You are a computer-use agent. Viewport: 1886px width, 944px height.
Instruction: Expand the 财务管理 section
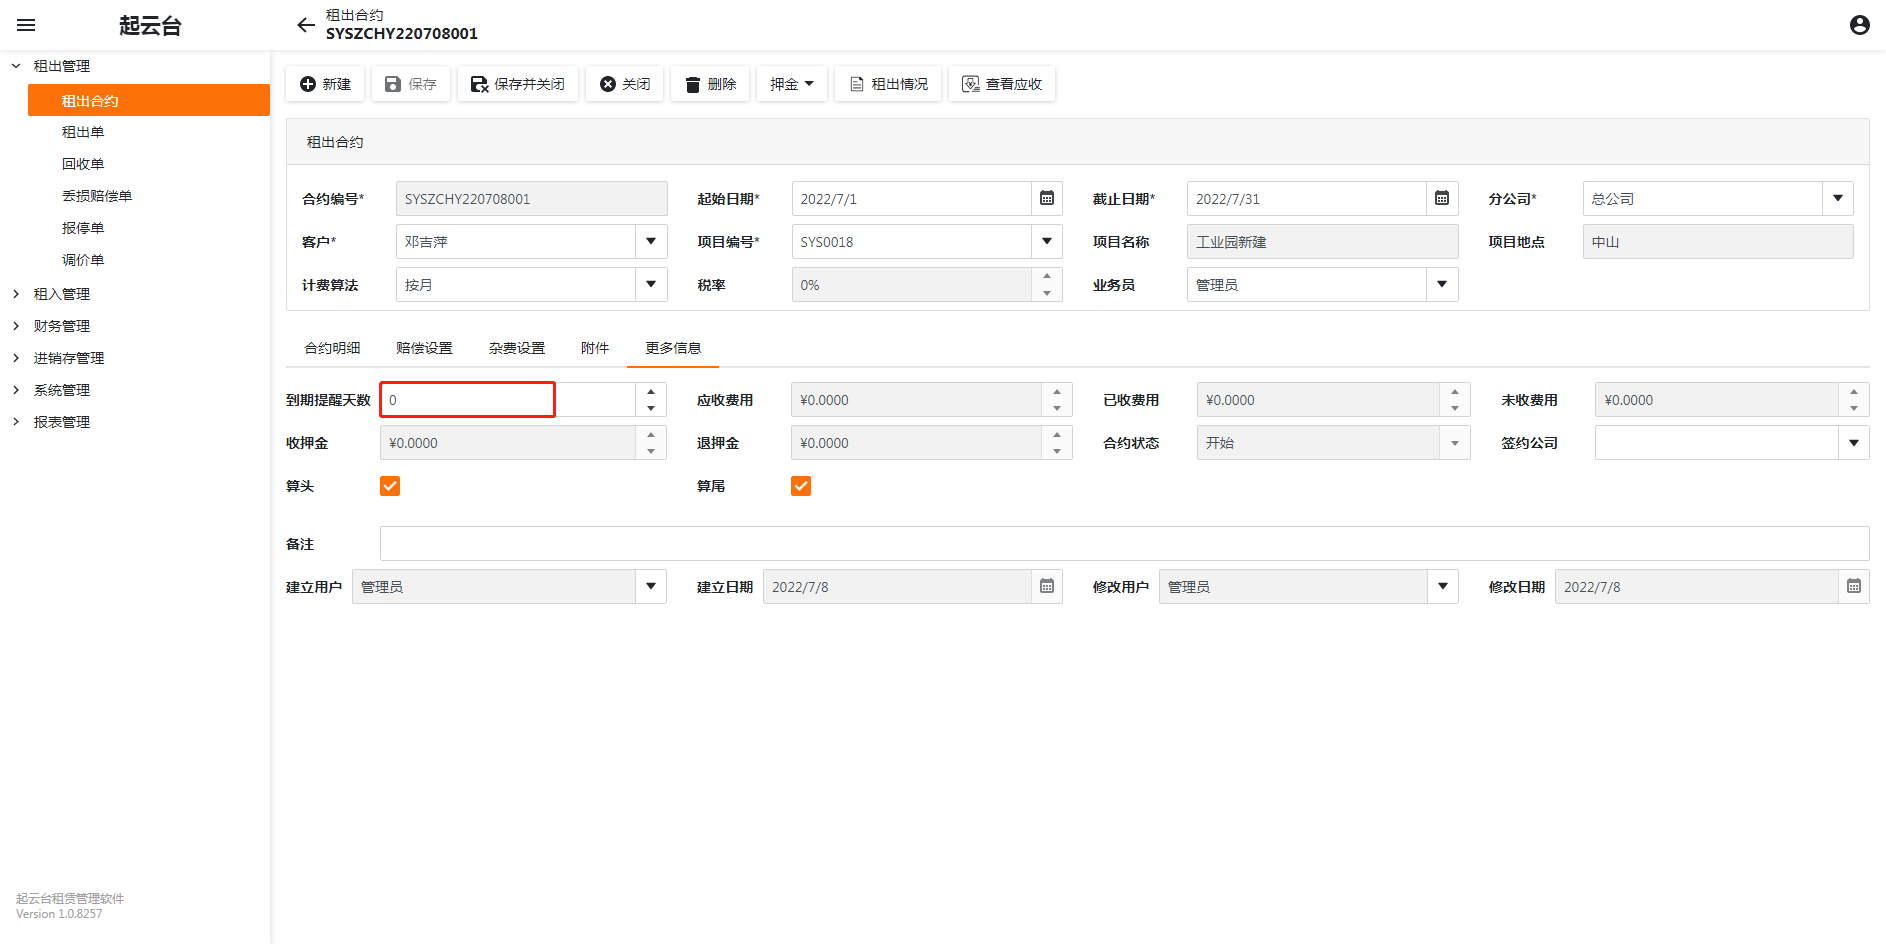point(16,326)
